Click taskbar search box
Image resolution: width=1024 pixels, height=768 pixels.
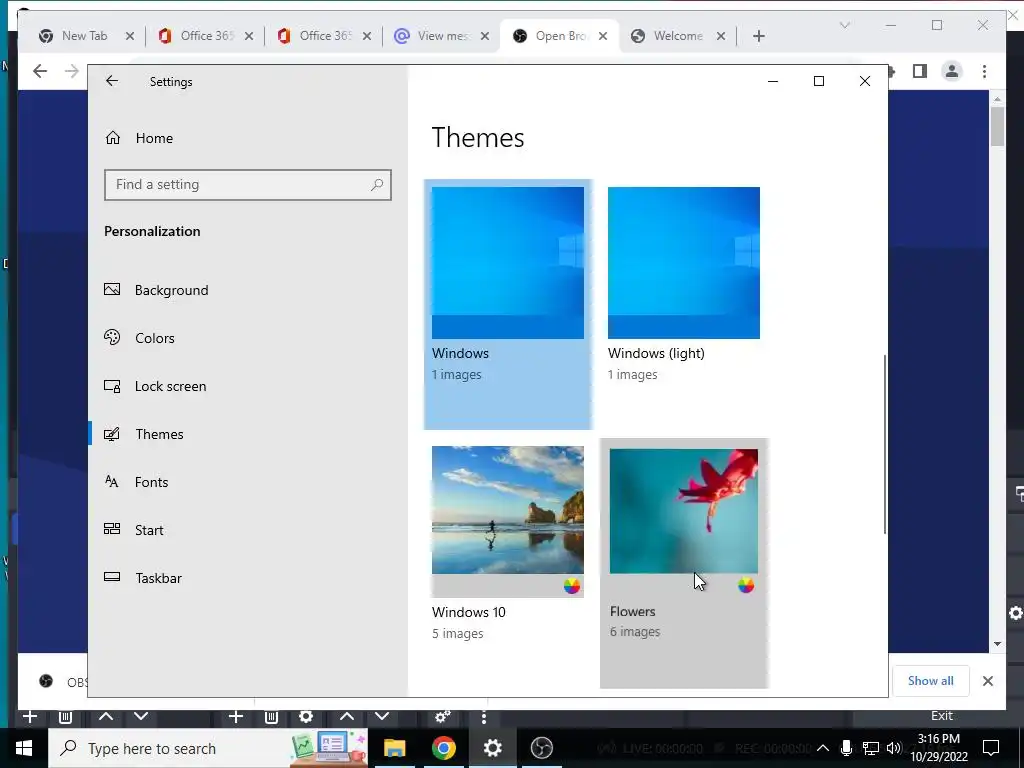(208, 748)
